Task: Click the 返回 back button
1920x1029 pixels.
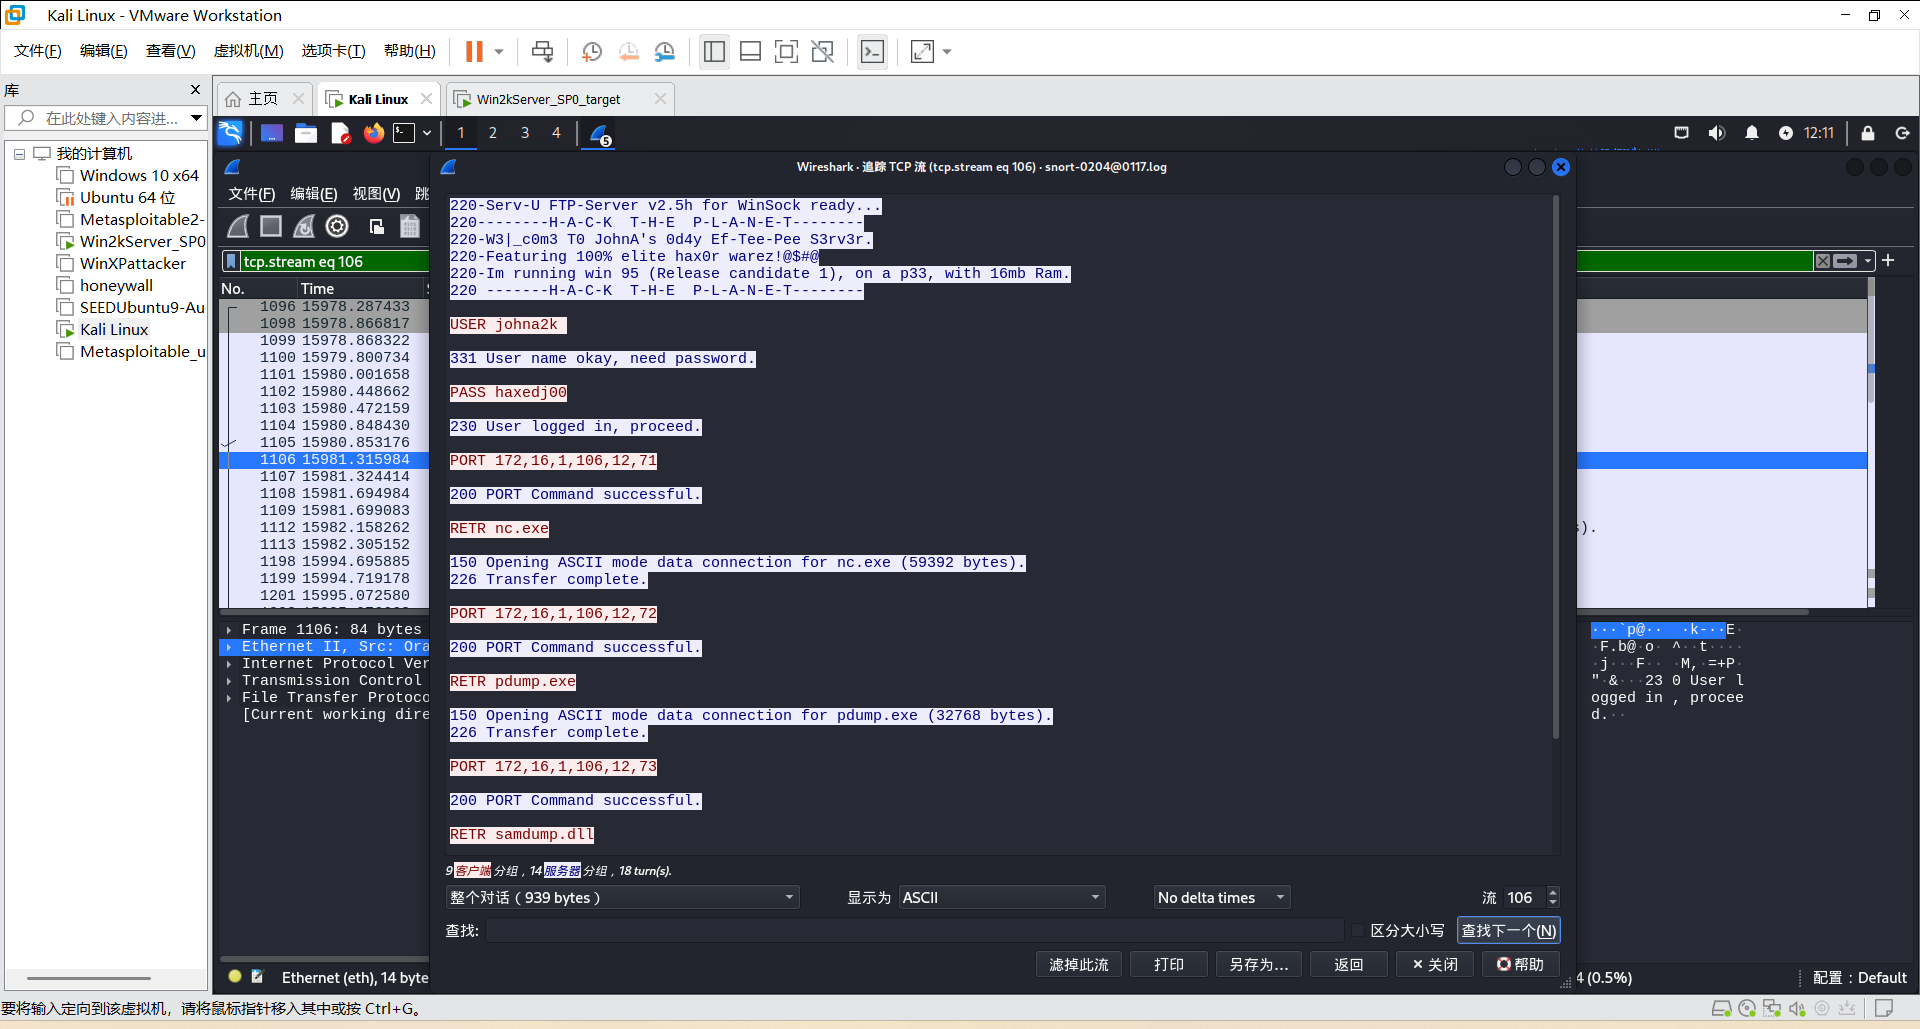Action: 1349,964
